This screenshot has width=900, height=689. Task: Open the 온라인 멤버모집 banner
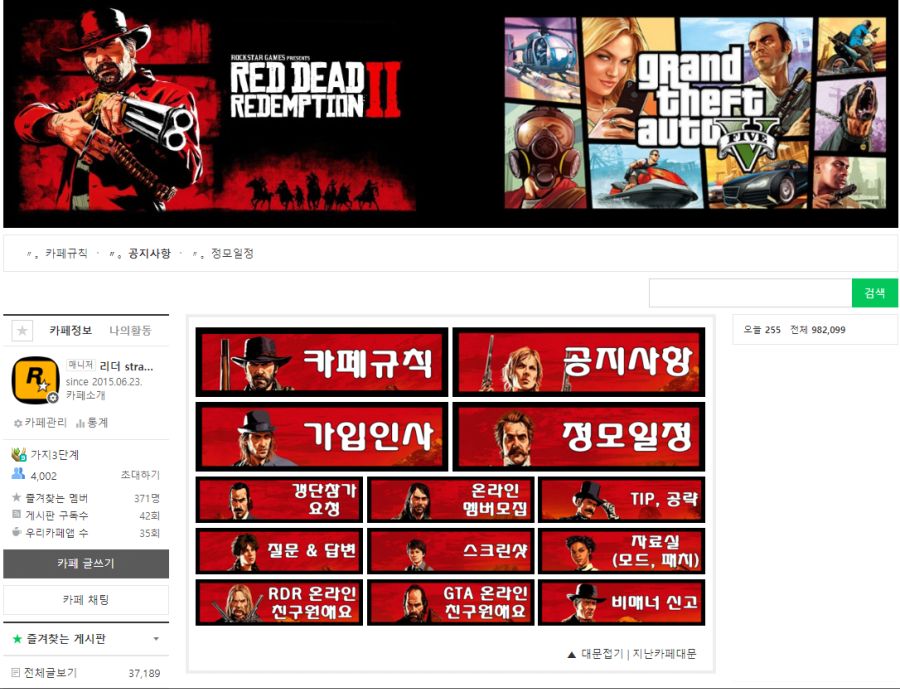click(x=451, y=500)
